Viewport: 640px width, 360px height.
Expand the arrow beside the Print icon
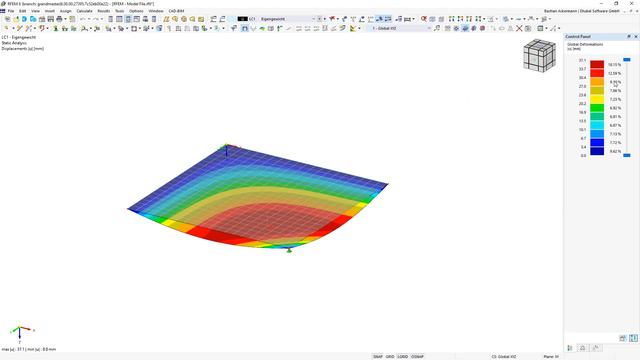pyautogui.click(x=65, y=19)
